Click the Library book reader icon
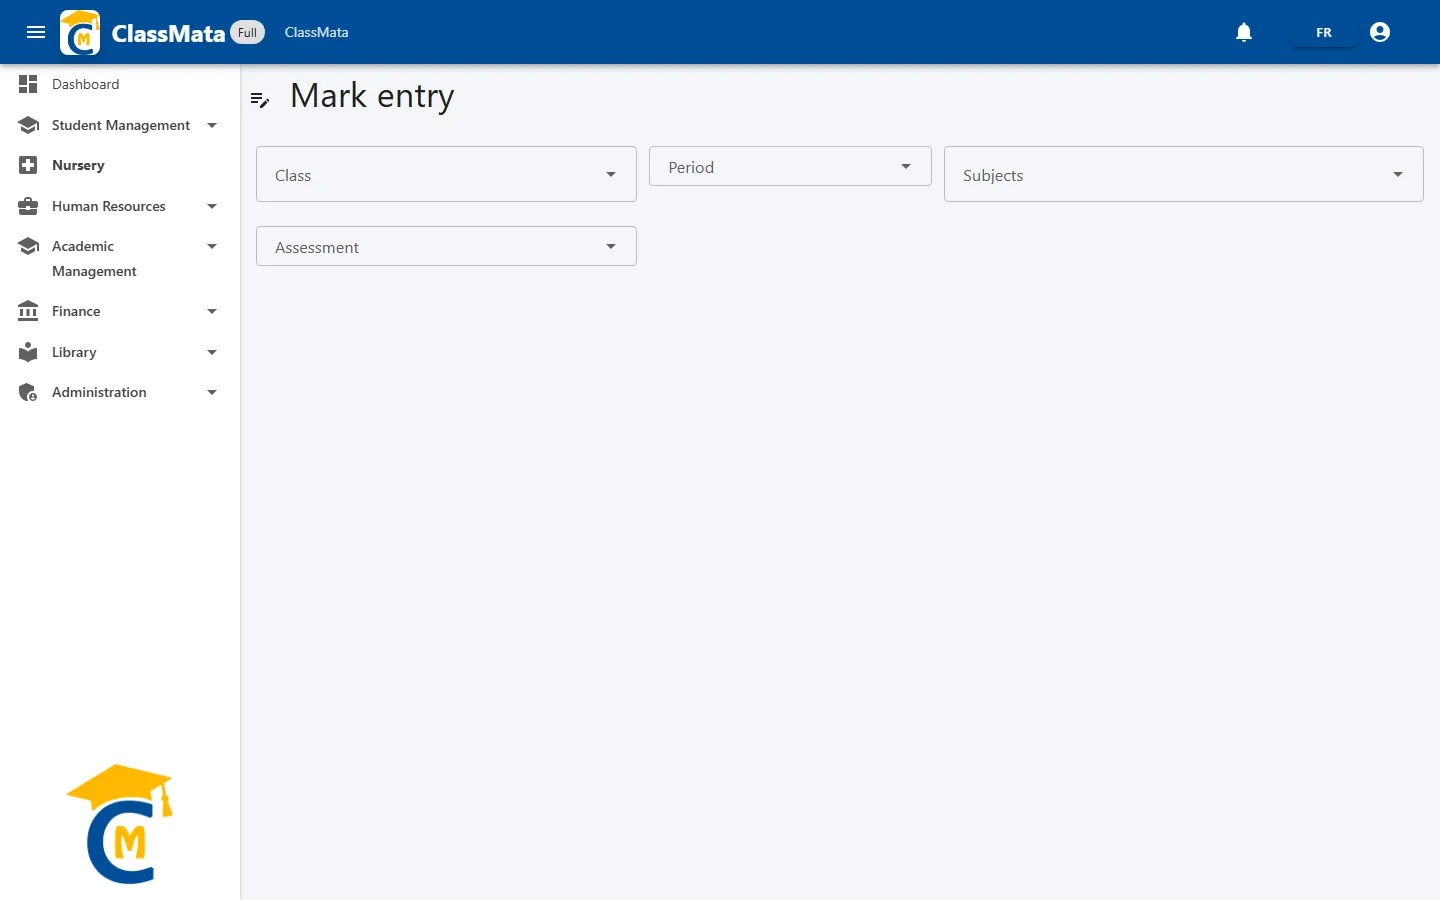Viewport: 1440px width, 900px height. pyautogui.click(x=28, y=352)
